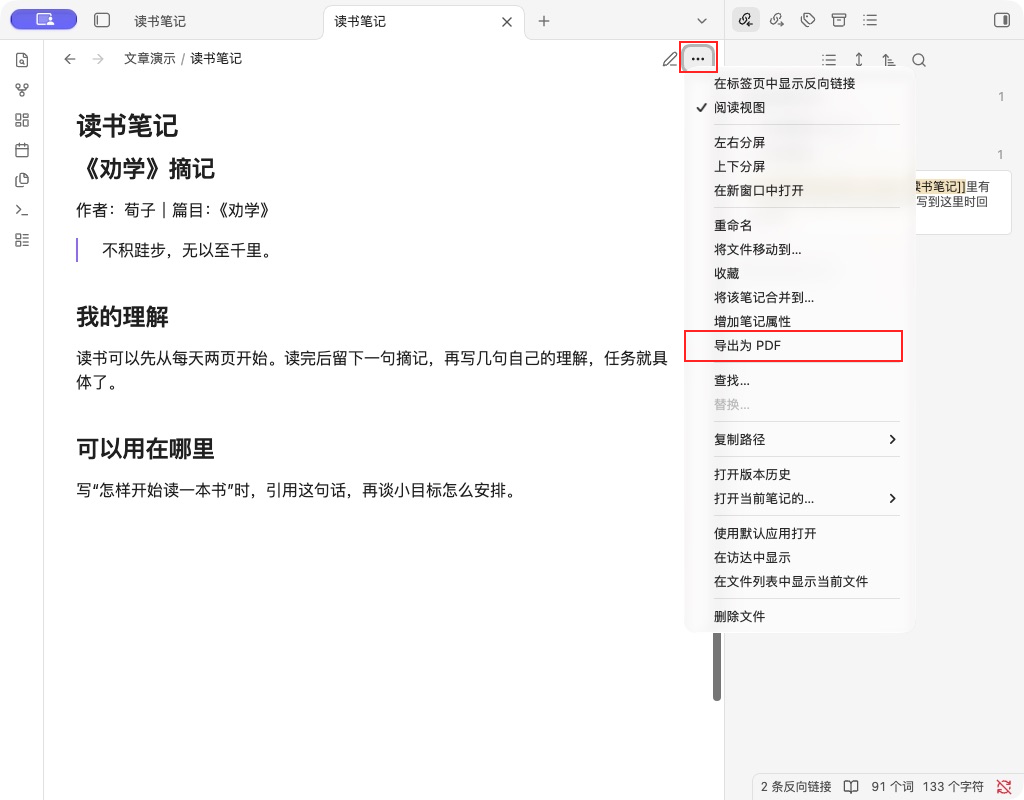Click 在访达中显示 menu item
This screenshot has height=800, width=1024.
(793, 558)
